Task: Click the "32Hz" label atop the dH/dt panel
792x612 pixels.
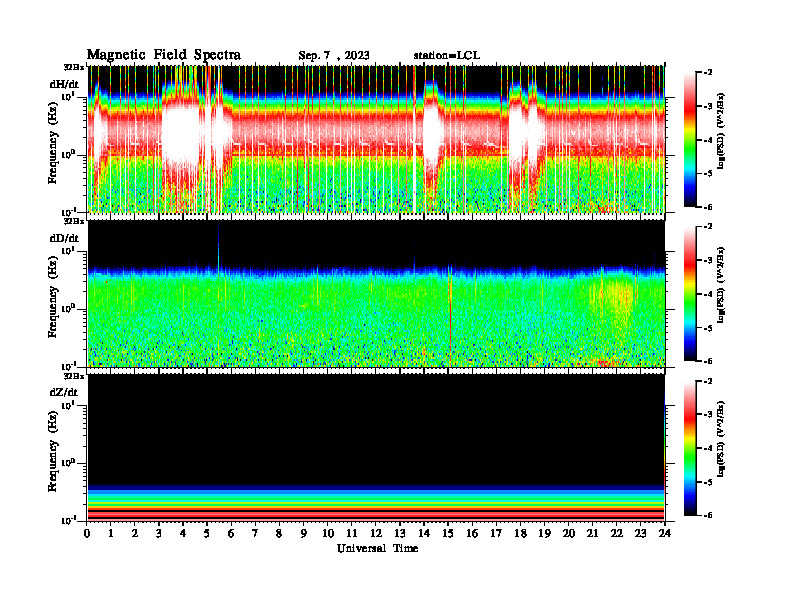Action: pos(73,67)
